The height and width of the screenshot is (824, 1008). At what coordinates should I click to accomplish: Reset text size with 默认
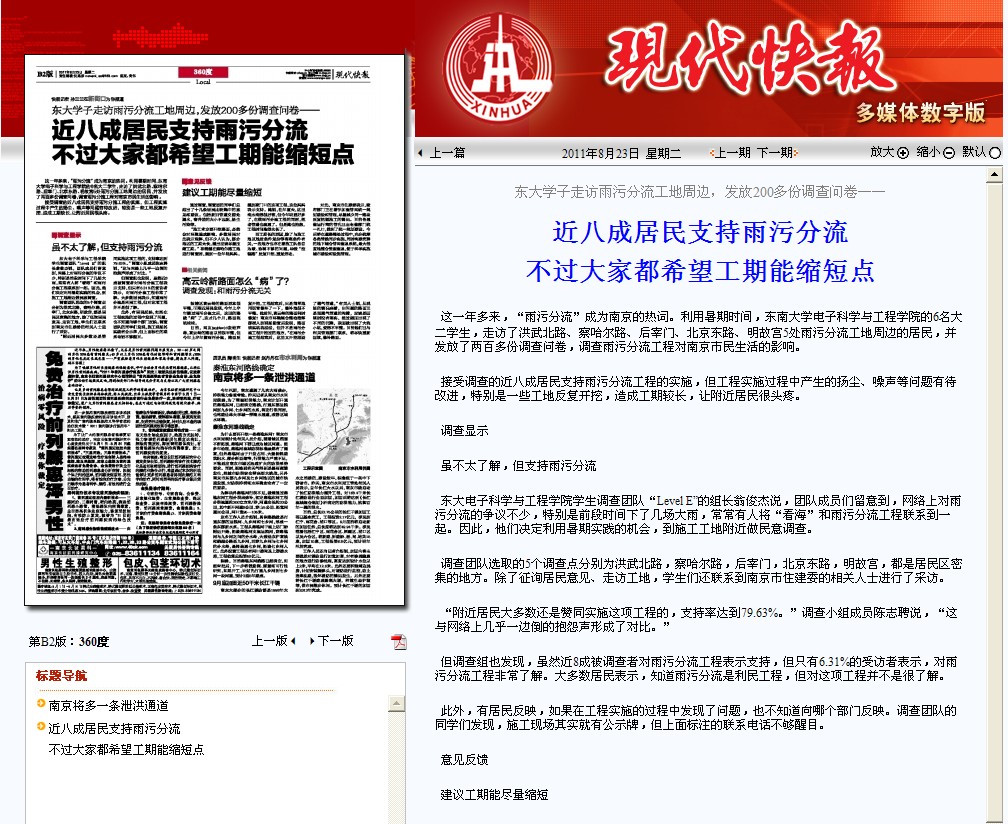click(x=982, y=152)
